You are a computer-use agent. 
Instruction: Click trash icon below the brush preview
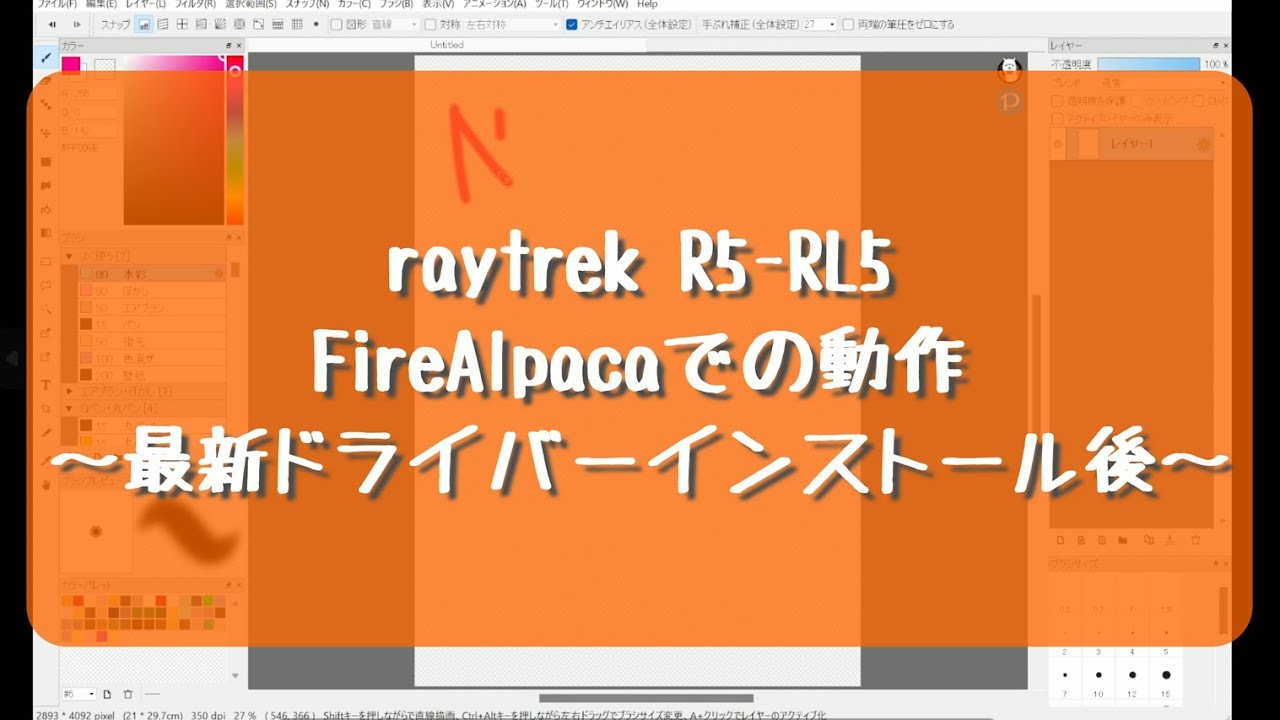tap(128, 694)
